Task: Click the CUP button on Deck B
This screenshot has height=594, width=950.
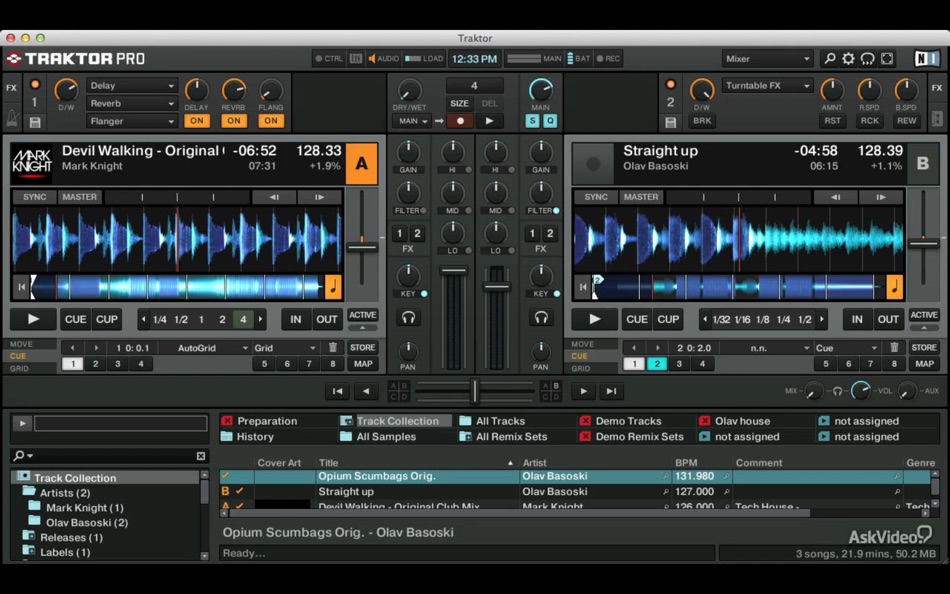Action: [668, 320]
